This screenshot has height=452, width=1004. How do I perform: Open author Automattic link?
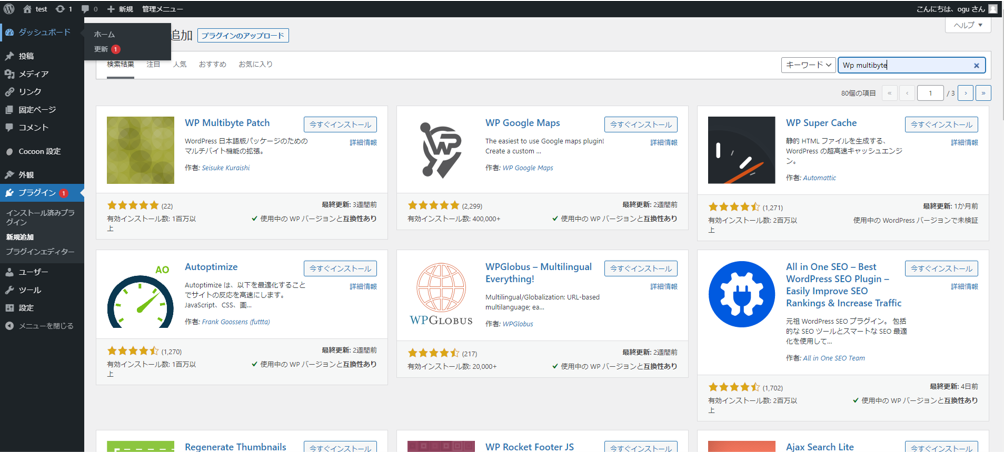pyautogui.click(x=819, y=178)
